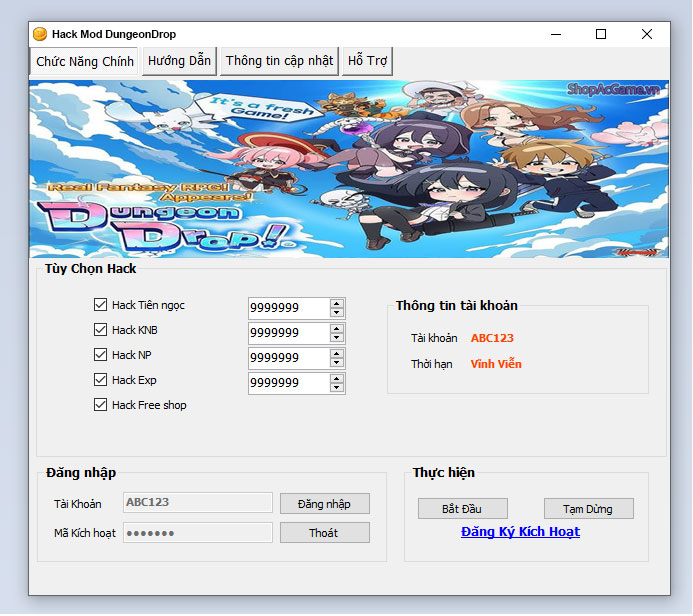Decrease Hack NP value with down arrow

pos(337,363)
